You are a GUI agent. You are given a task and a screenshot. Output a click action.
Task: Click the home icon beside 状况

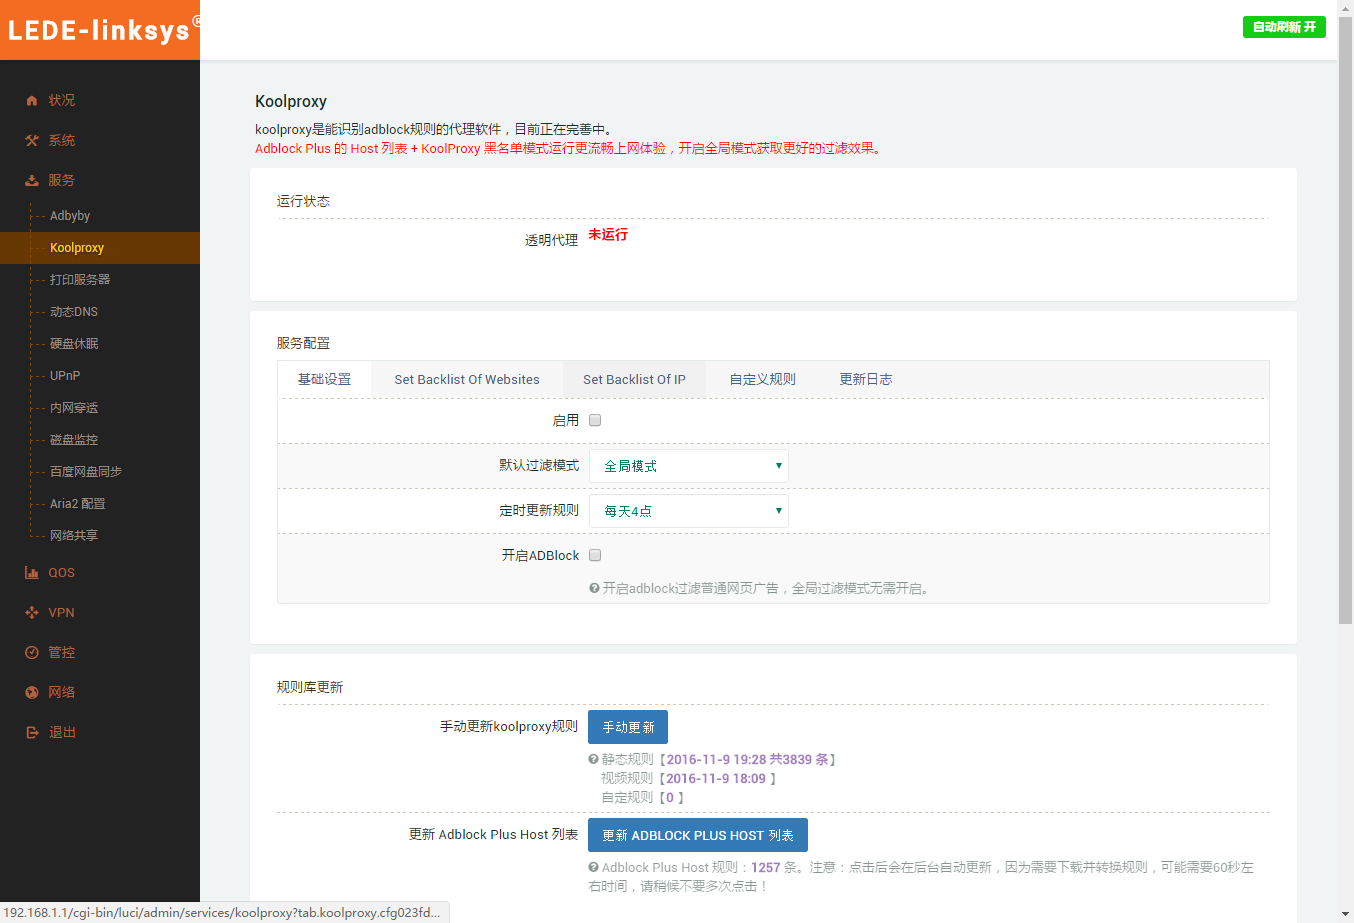point(32,100)
